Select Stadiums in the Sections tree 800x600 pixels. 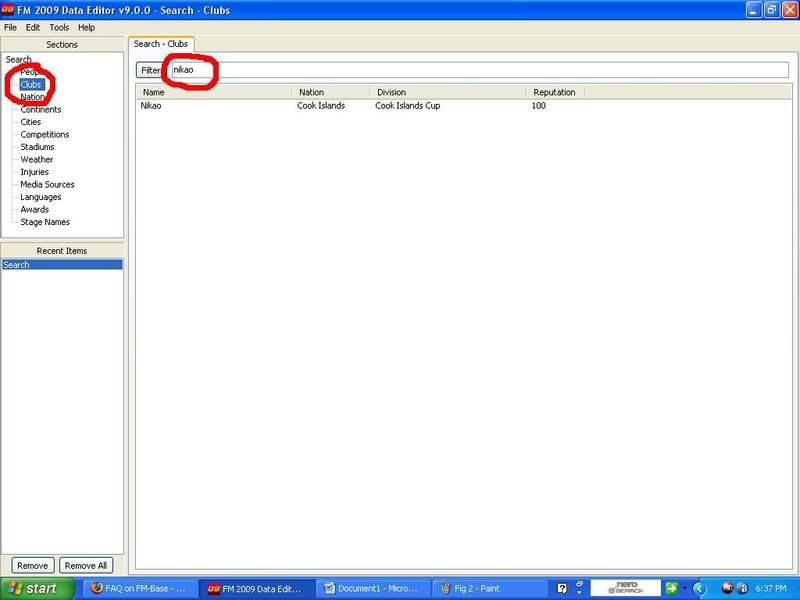(37, 147)
